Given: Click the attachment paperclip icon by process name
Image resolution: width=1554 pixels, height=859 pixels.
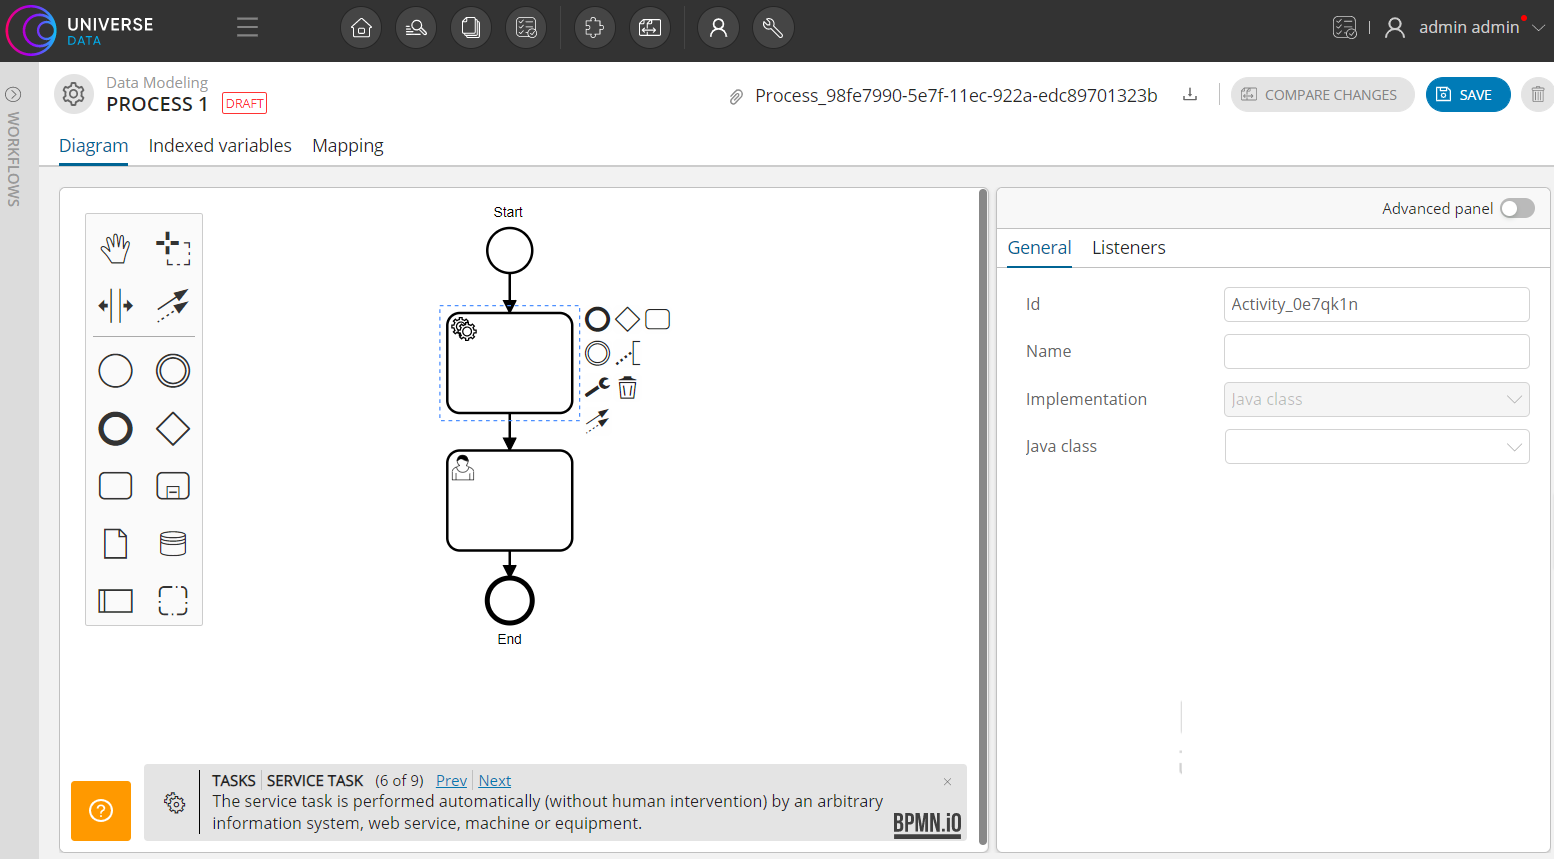Looking at the screenshot, I should tap(736, 97).
